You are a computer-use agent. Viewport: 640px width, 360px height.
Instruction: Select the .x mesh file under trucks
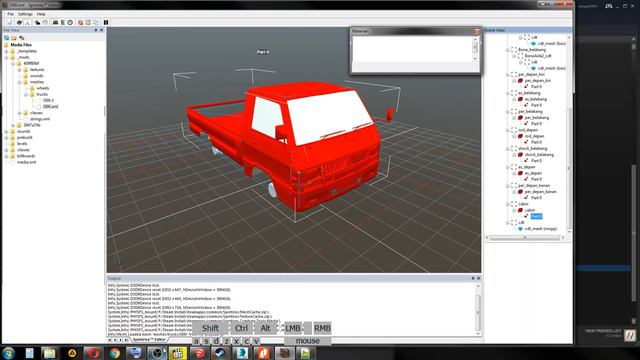48,100
